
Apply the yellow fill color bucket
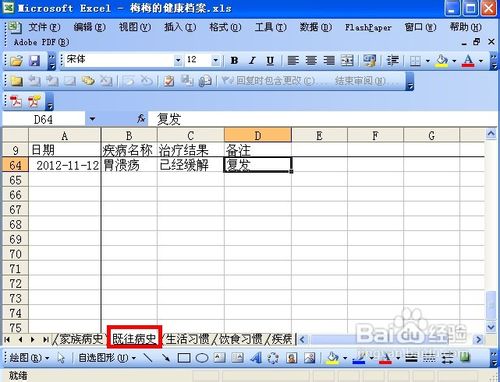click(x=442, y=61)
